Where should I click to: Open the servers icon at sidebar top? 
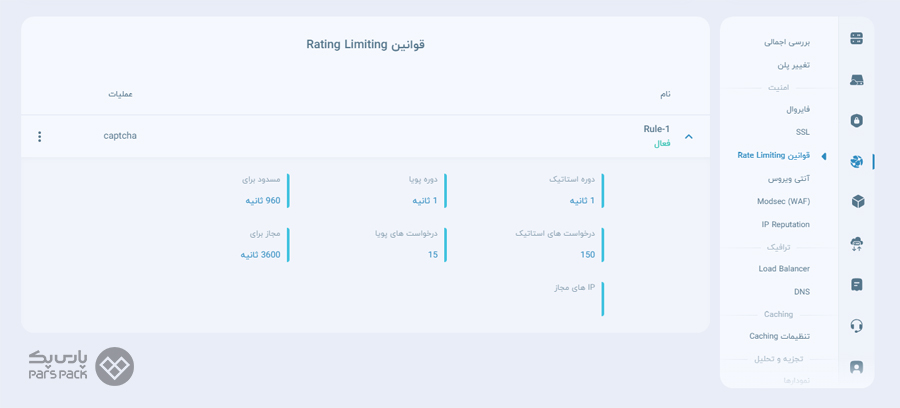[x=856, y=39]
